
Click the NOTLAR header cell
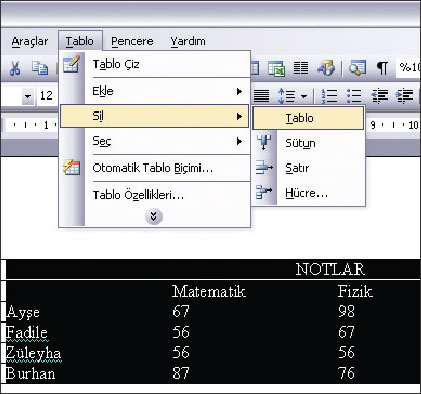point(330,269)
